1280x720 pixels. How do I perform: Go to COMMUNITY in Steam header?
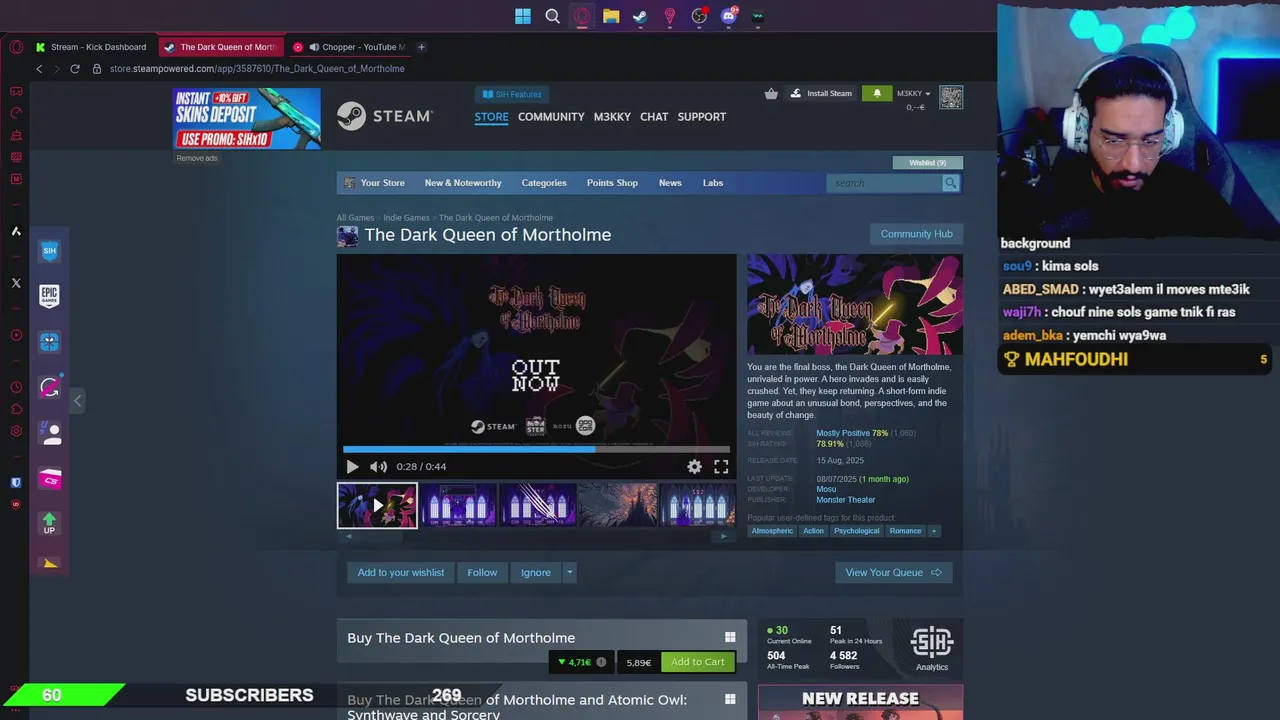551,117
